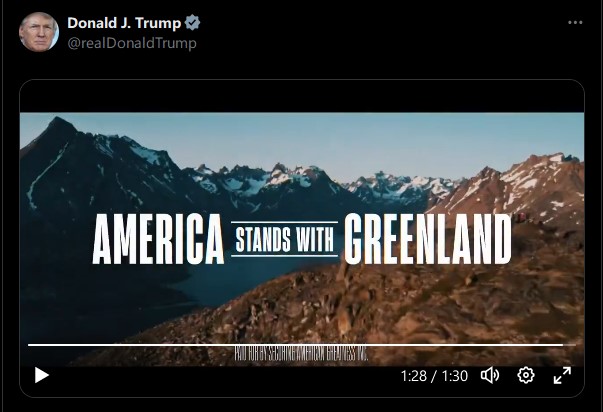The image size is (603, 412).
Task: Click the AMERICA word in the video
Action: pos(158,239)
